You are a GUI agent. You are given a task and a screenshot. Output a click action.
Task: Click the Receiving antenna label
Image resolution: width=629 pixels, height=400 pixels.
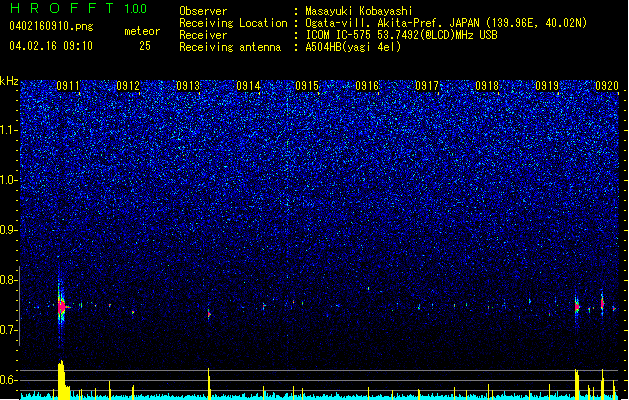click(x=230, y=47)
